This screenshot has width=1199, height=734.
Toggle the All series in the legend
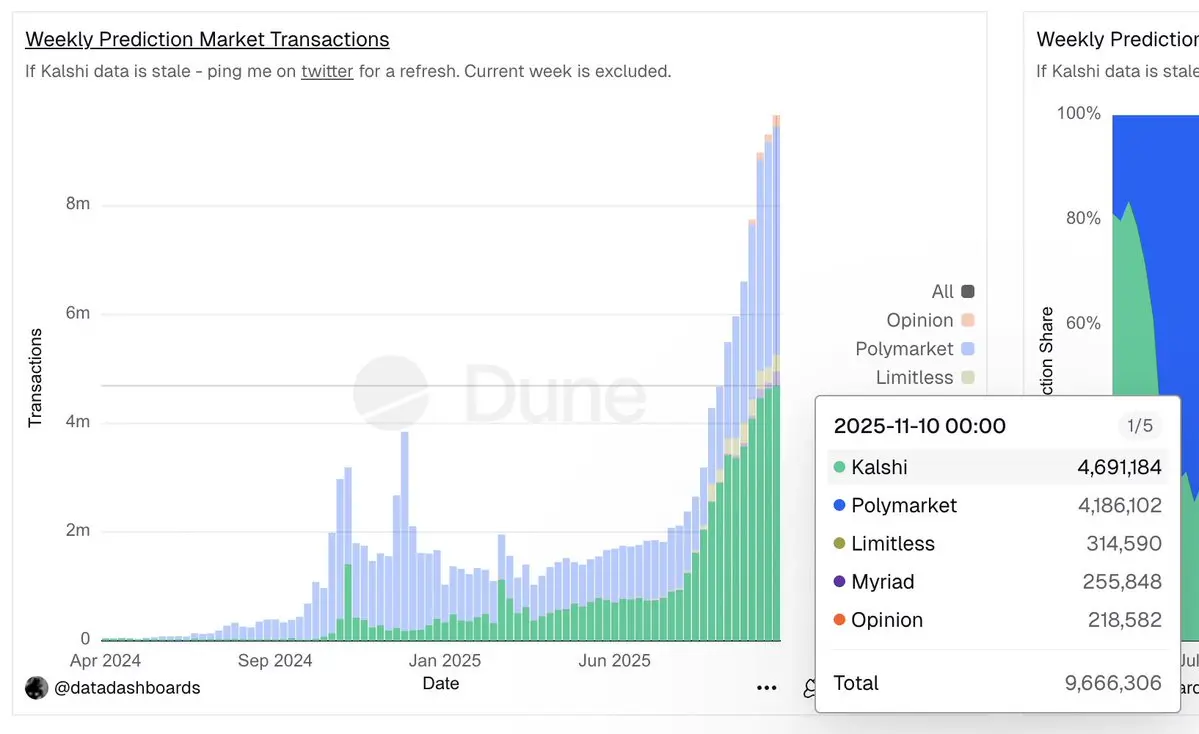point(953,291)
